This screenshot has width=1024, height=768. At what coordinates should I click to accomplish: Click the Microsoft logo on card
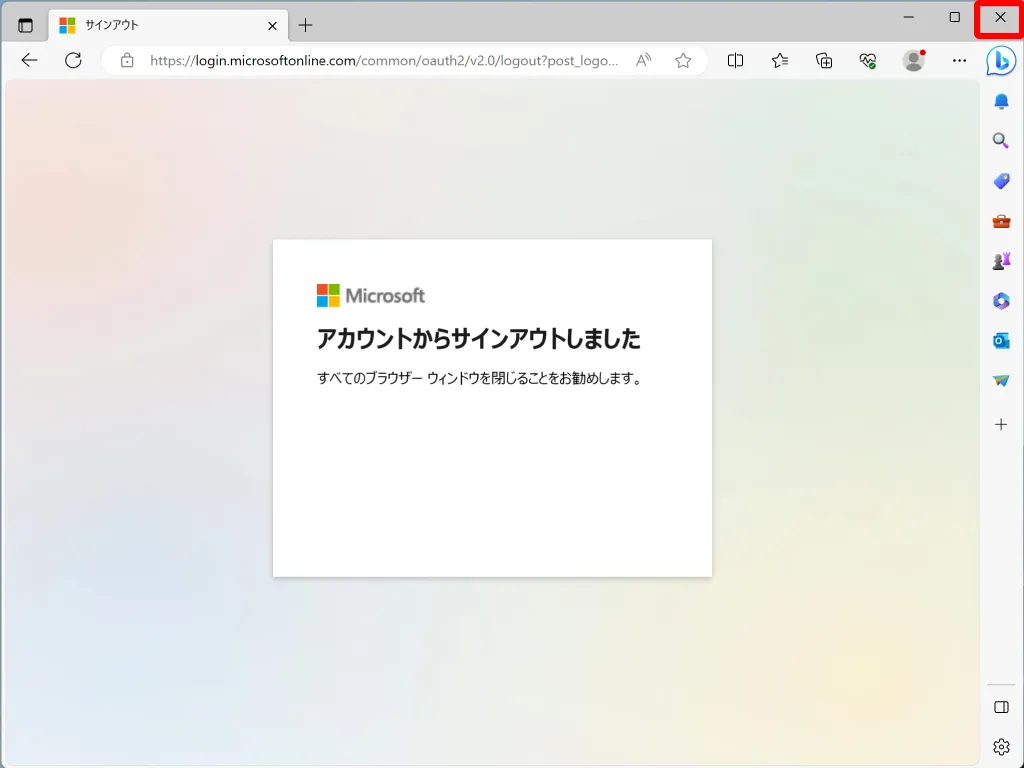(x=370, y=296)
